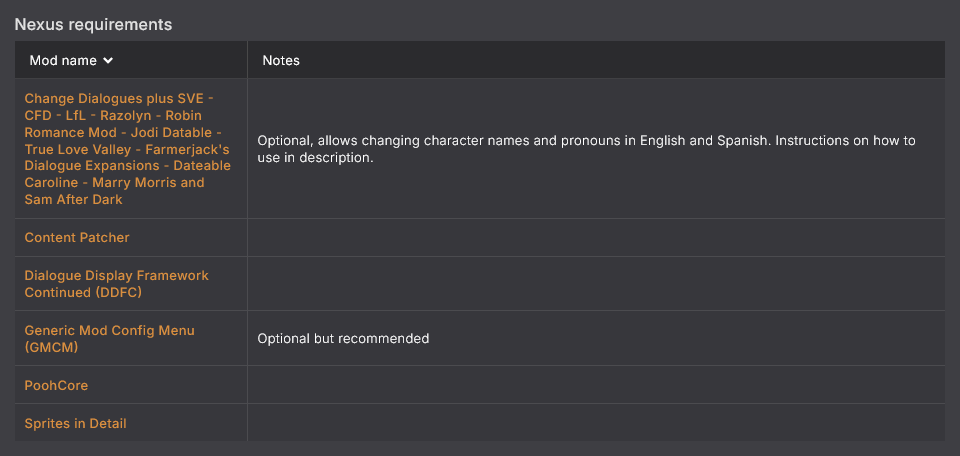Screen dimensions: 960x456
Task: Open the Dialogue Display Framework Continued link
Action: click(116, 275)
